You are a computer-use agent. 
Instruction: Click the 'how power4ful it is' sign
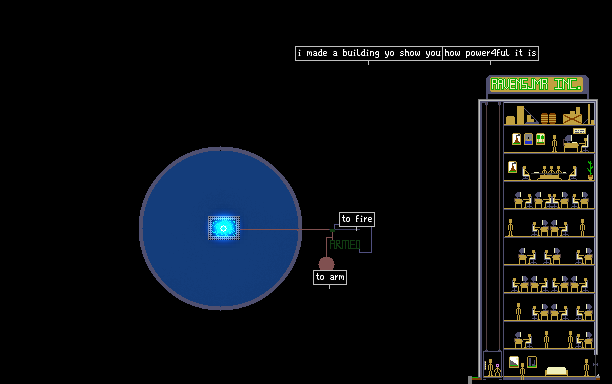tap(491, 53)
